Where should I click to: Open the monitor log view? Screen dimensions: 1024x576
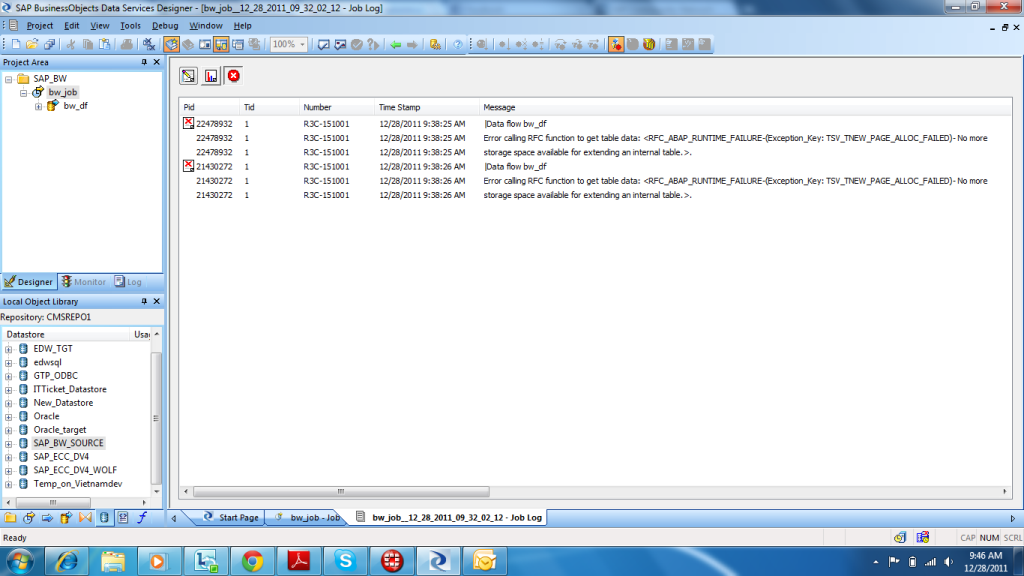211,75
